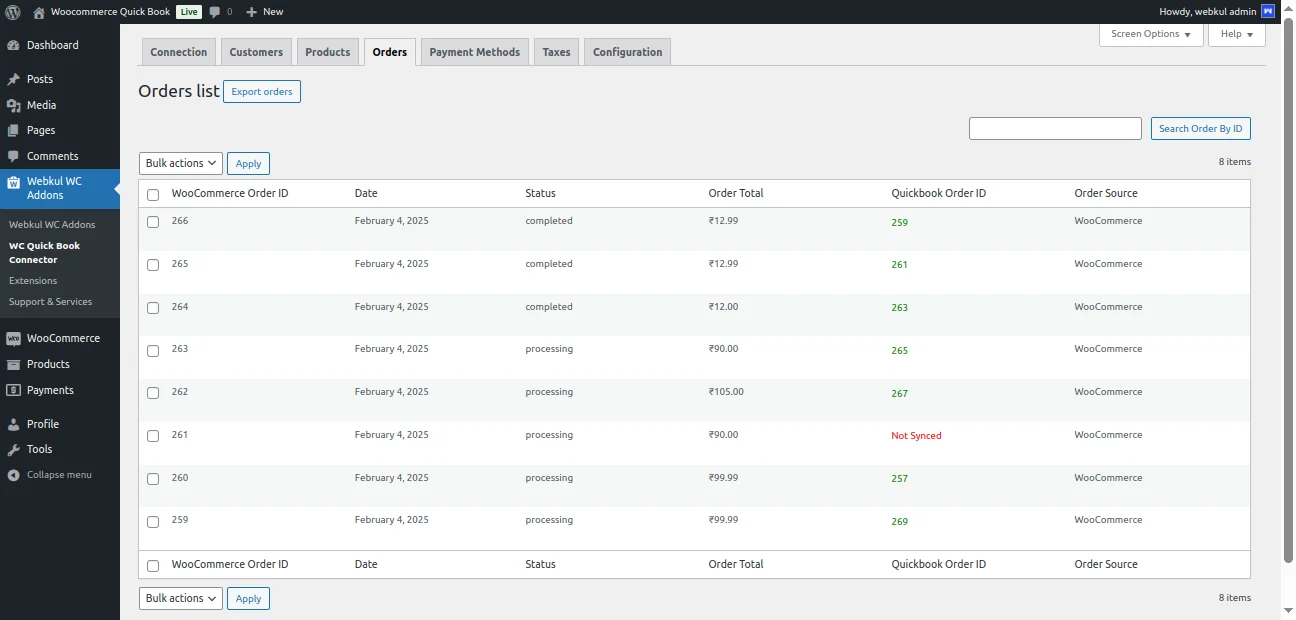
Task: Click the Collapse menu arrow icon
Action: click(x=13, y=475)
